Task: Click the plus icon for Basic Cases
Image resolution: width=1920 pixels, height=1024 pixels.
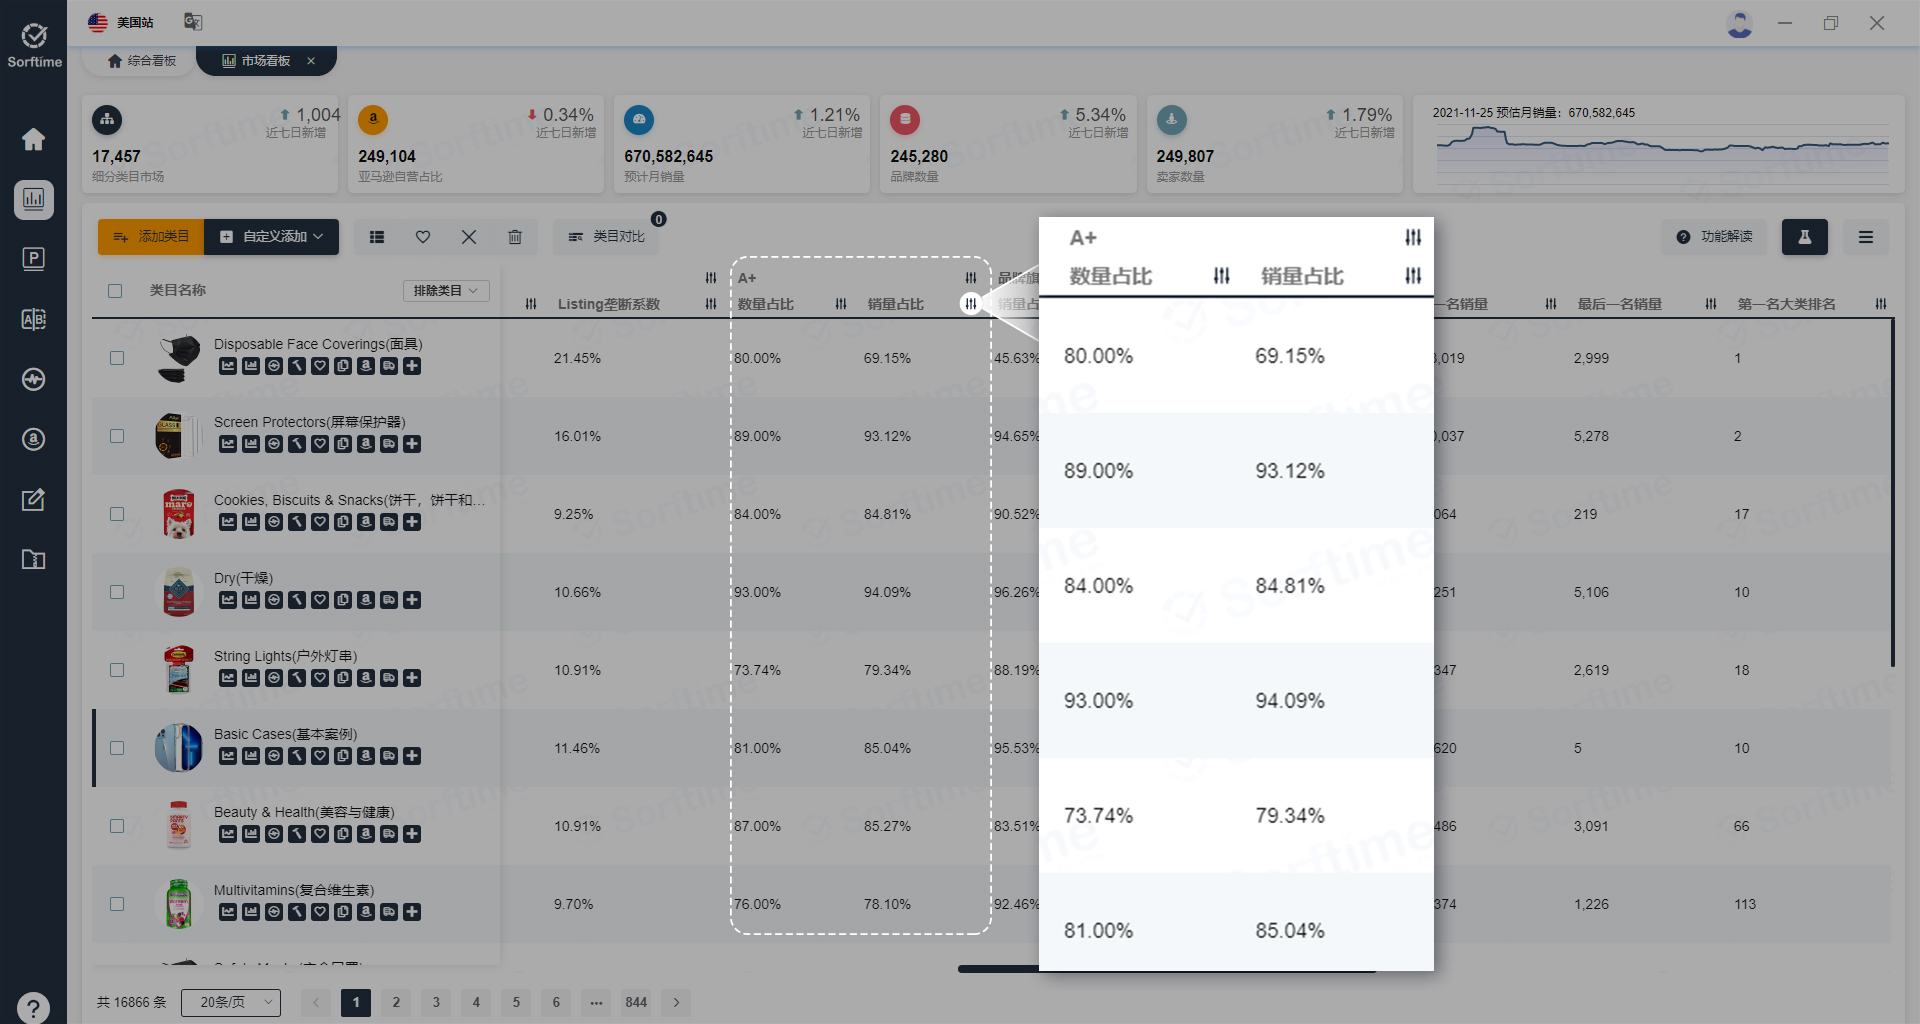Action: click(x=412, y=756)
